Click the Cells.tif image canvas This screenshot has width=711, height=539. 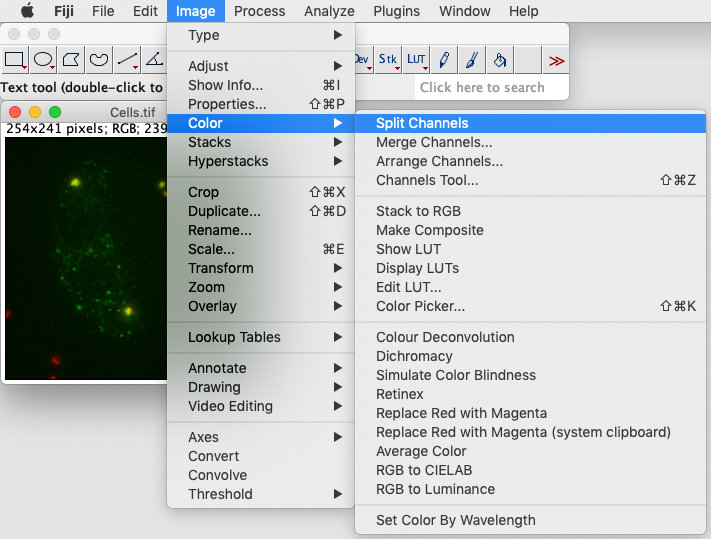(85, 258)
